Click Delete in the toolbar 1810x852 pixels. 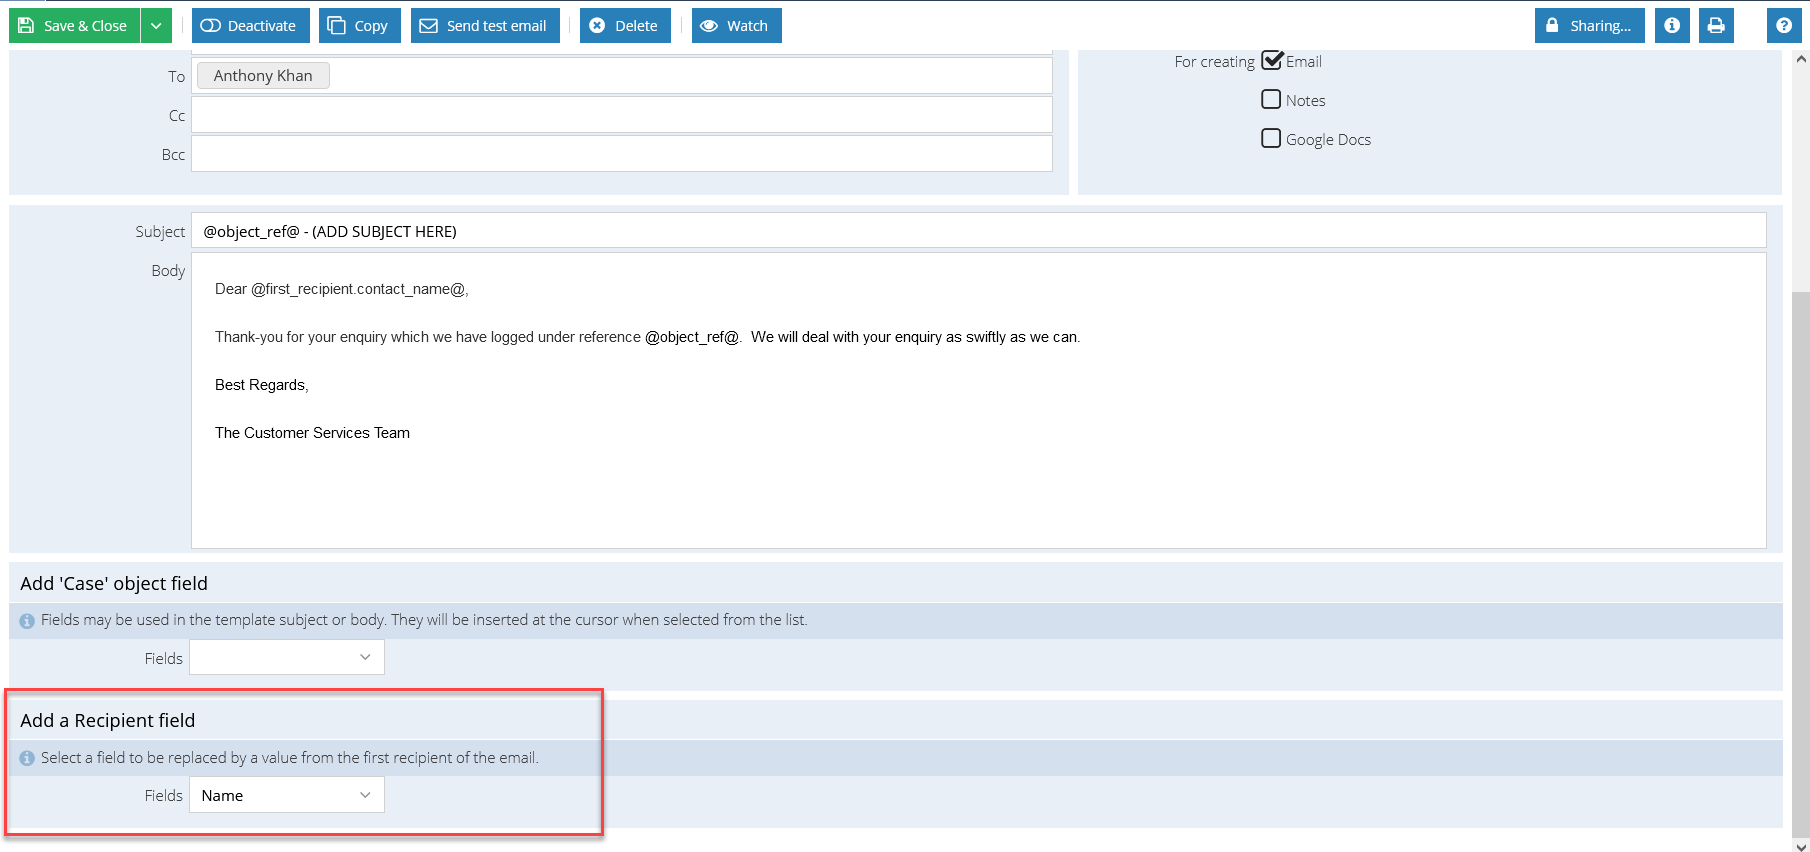(625, 26)
